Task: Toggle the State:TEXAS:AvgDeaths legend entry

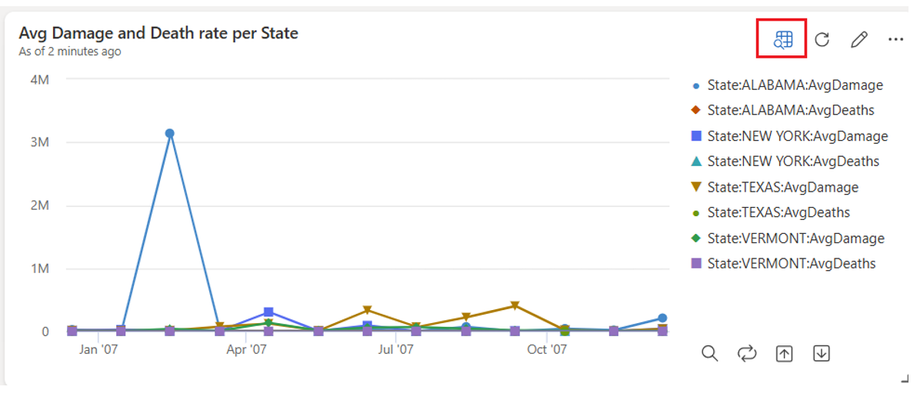Action: [771, 212]
